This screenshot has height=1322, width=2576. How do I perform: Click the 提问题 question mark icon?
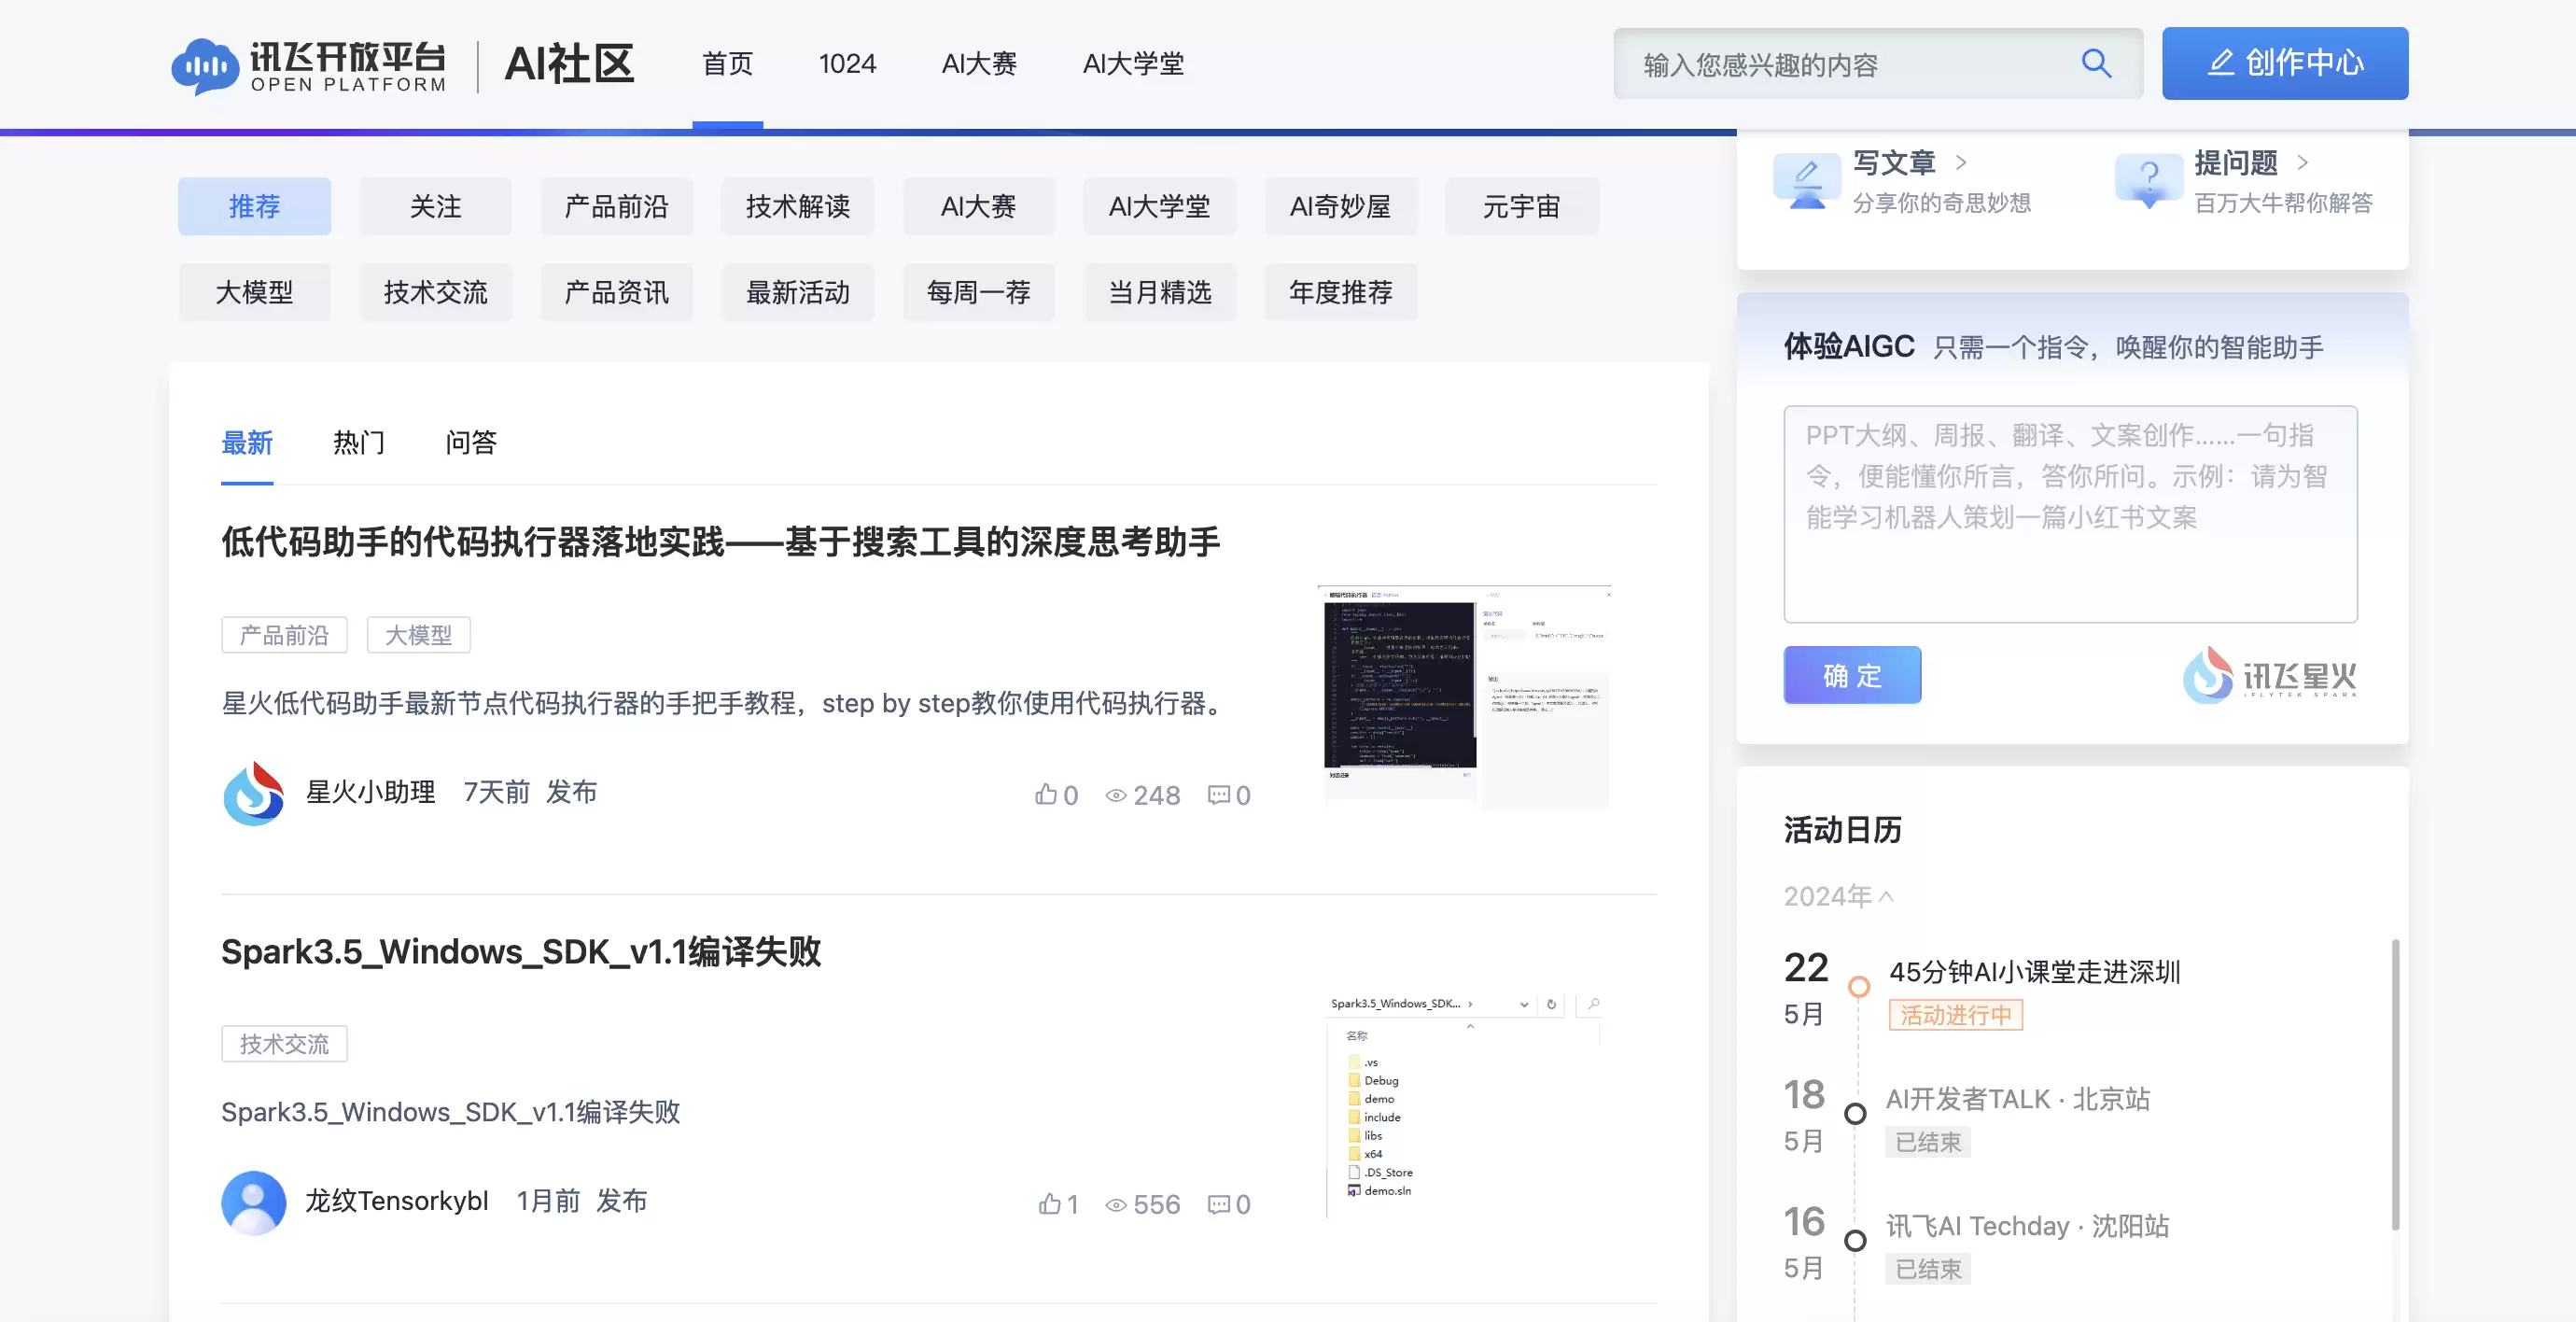click(x=2148, y=181)
